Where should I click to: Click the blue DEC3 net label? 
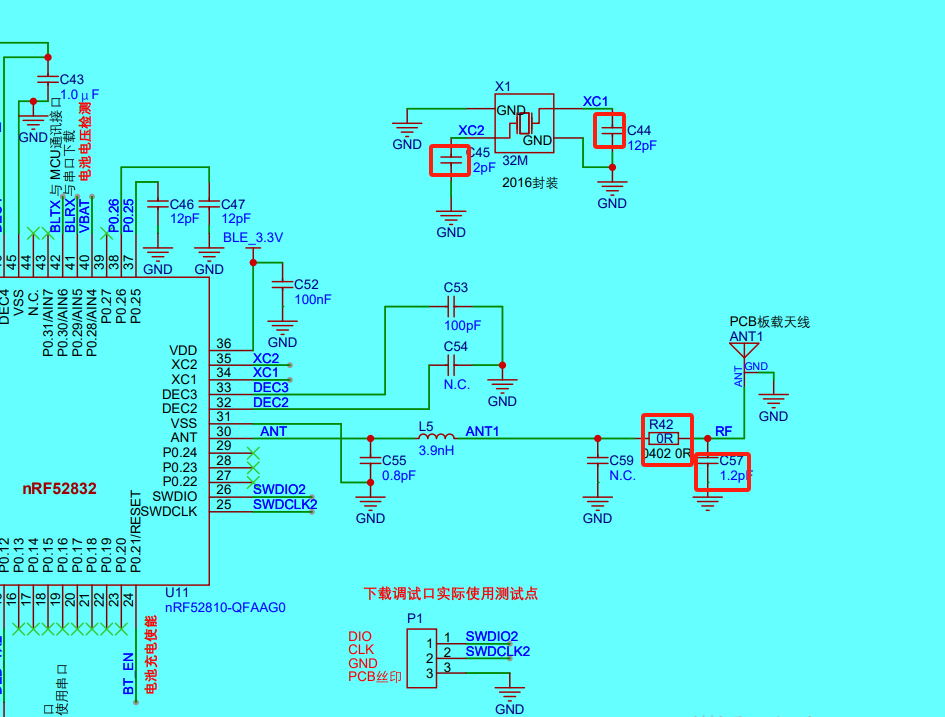271,387
